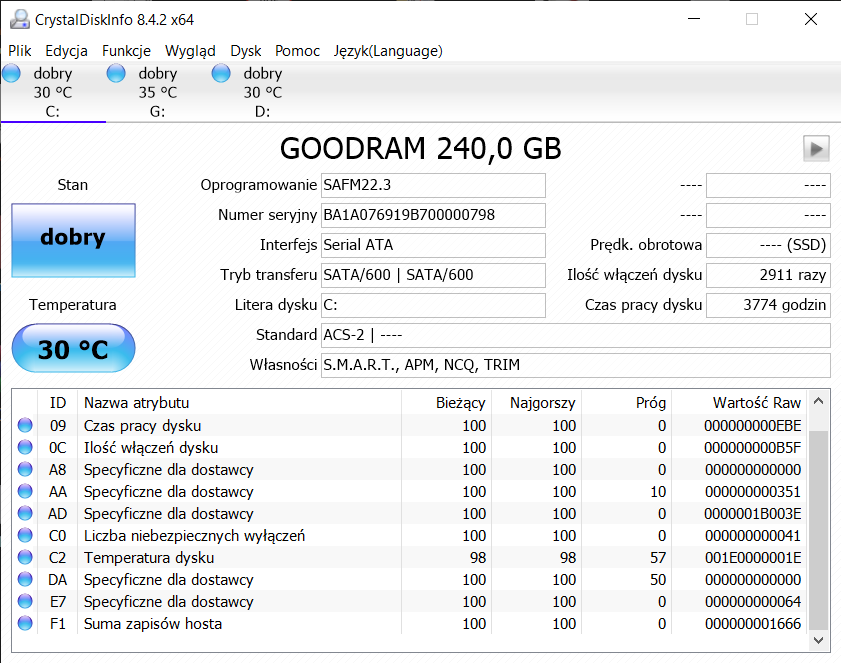Open the Wygląd menu

[190, 51]
